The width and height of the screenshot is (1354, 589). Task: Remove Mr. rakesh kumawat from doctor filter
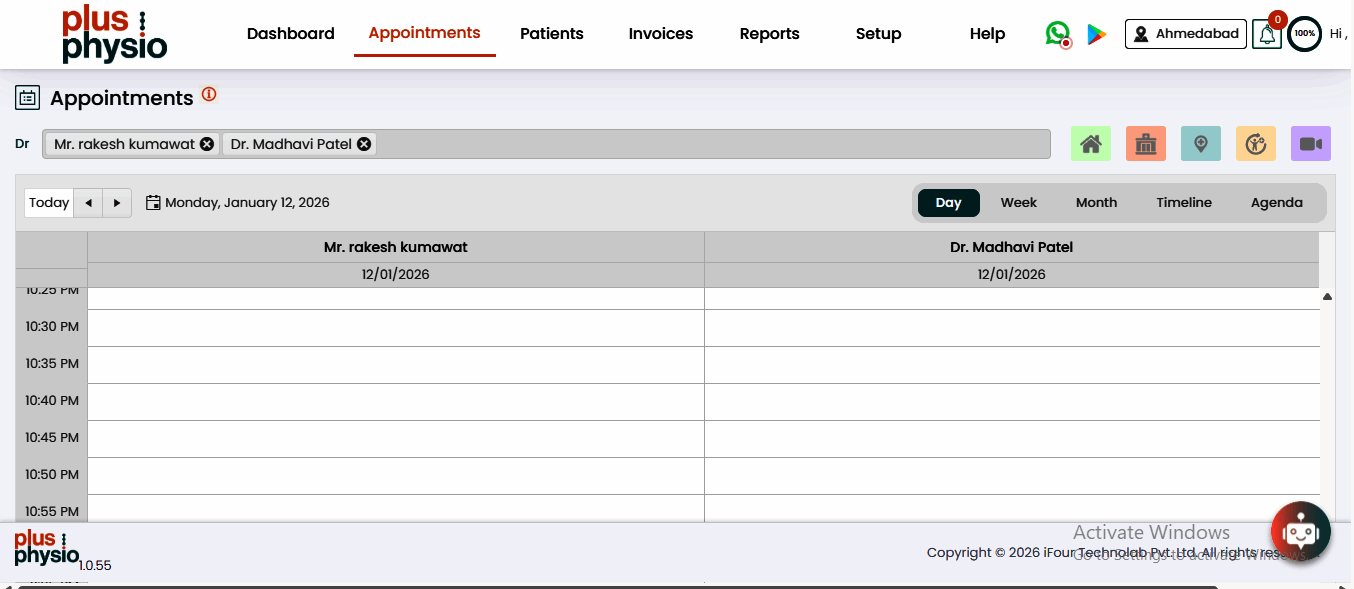pyautogui.click(x=206, y=144)
